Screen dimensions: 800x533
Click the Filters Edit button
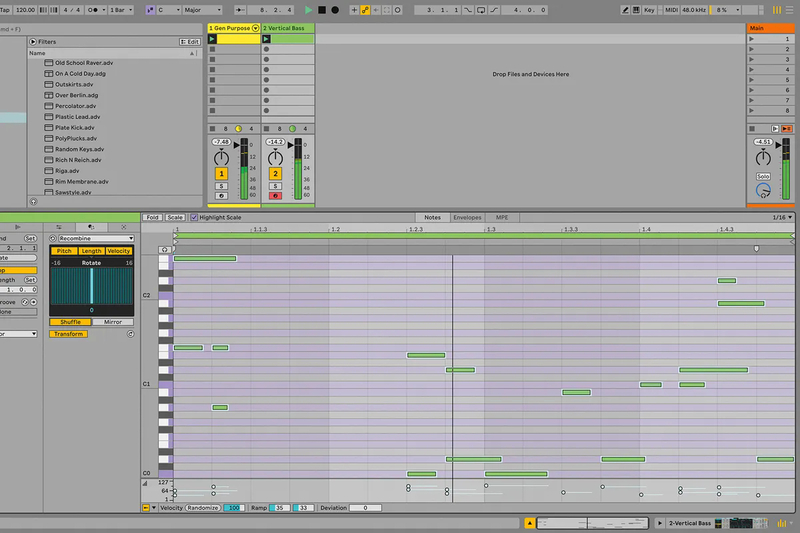[190, 42]
